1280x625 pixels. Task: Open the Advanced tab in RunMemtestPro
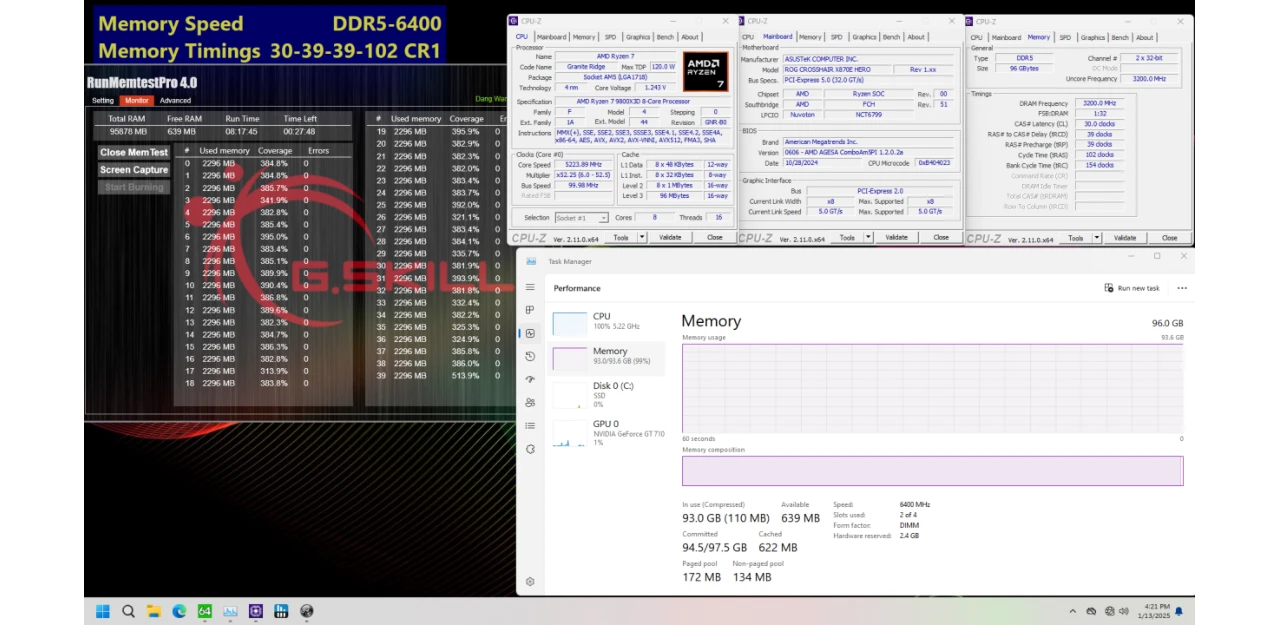click(x=175, y=100)
